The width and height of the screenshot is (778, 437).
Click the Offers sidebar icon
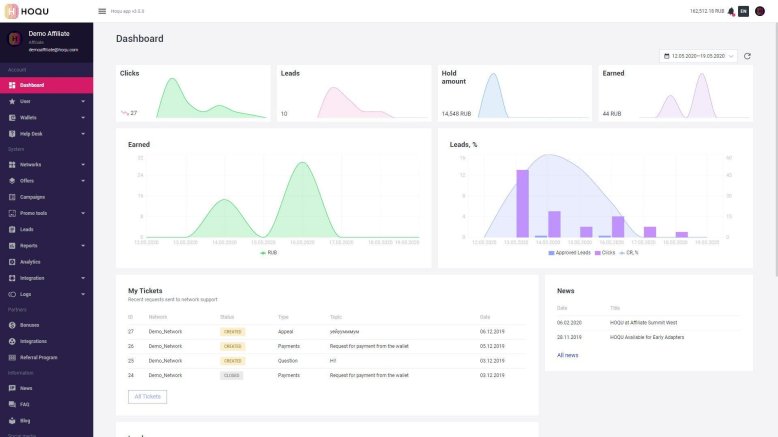(12, 181)
